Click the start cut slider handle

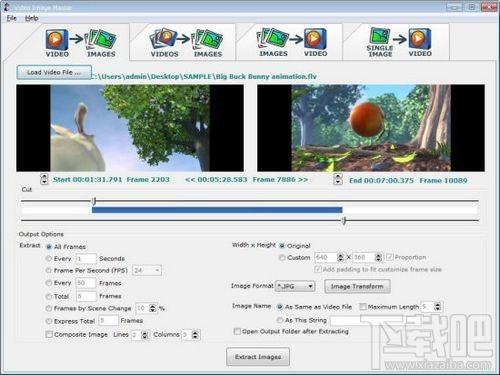click(x=94, y=201)
